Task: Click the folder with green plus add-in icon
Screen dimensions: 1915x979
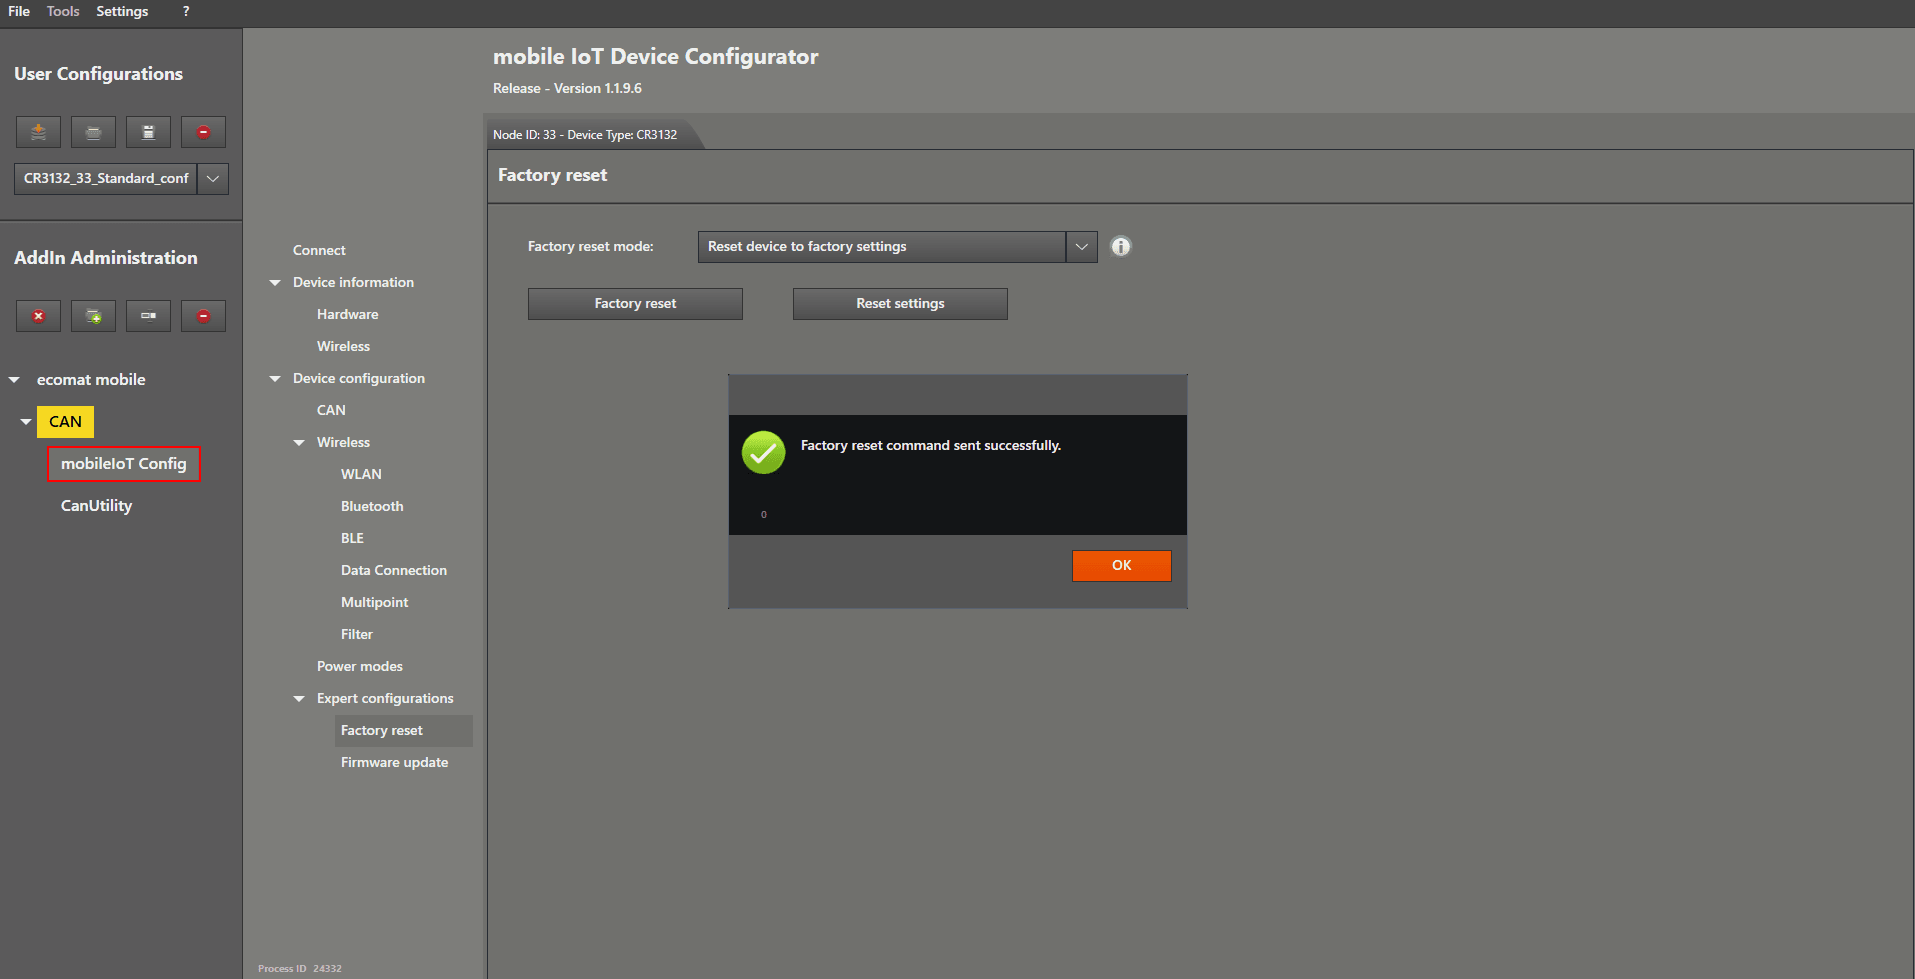Action: point(93,316)
